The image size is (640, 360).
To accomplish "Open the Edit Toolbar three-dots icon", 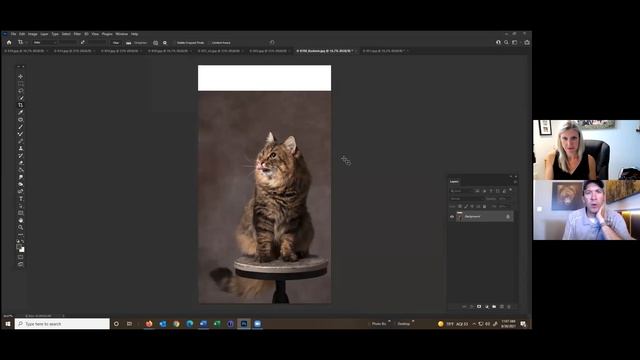I will (20, 234).
